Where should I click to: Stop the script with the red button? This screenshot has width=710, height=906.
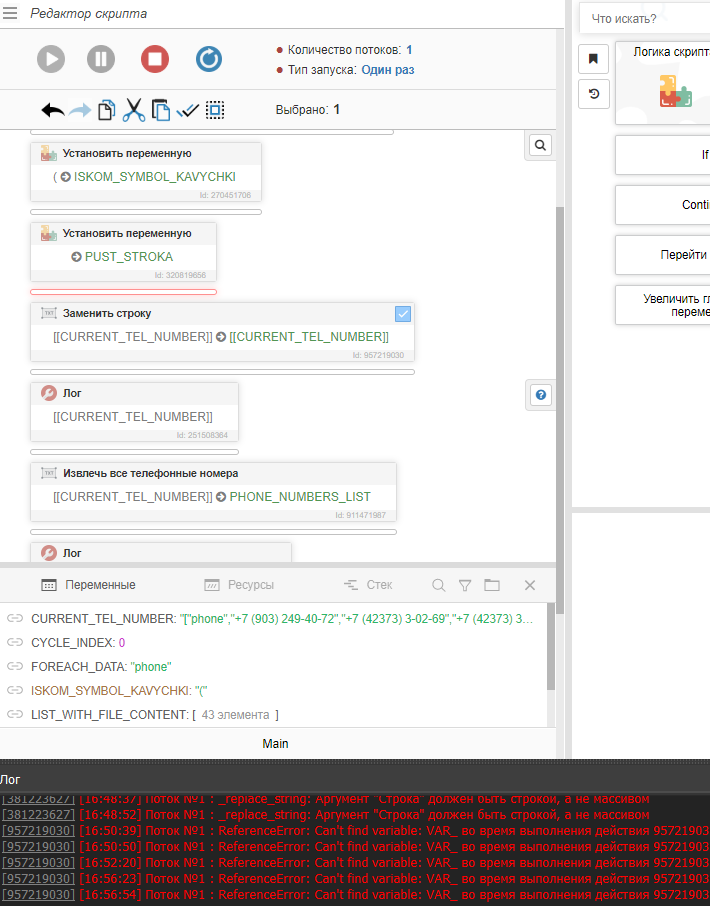[154, 59]
